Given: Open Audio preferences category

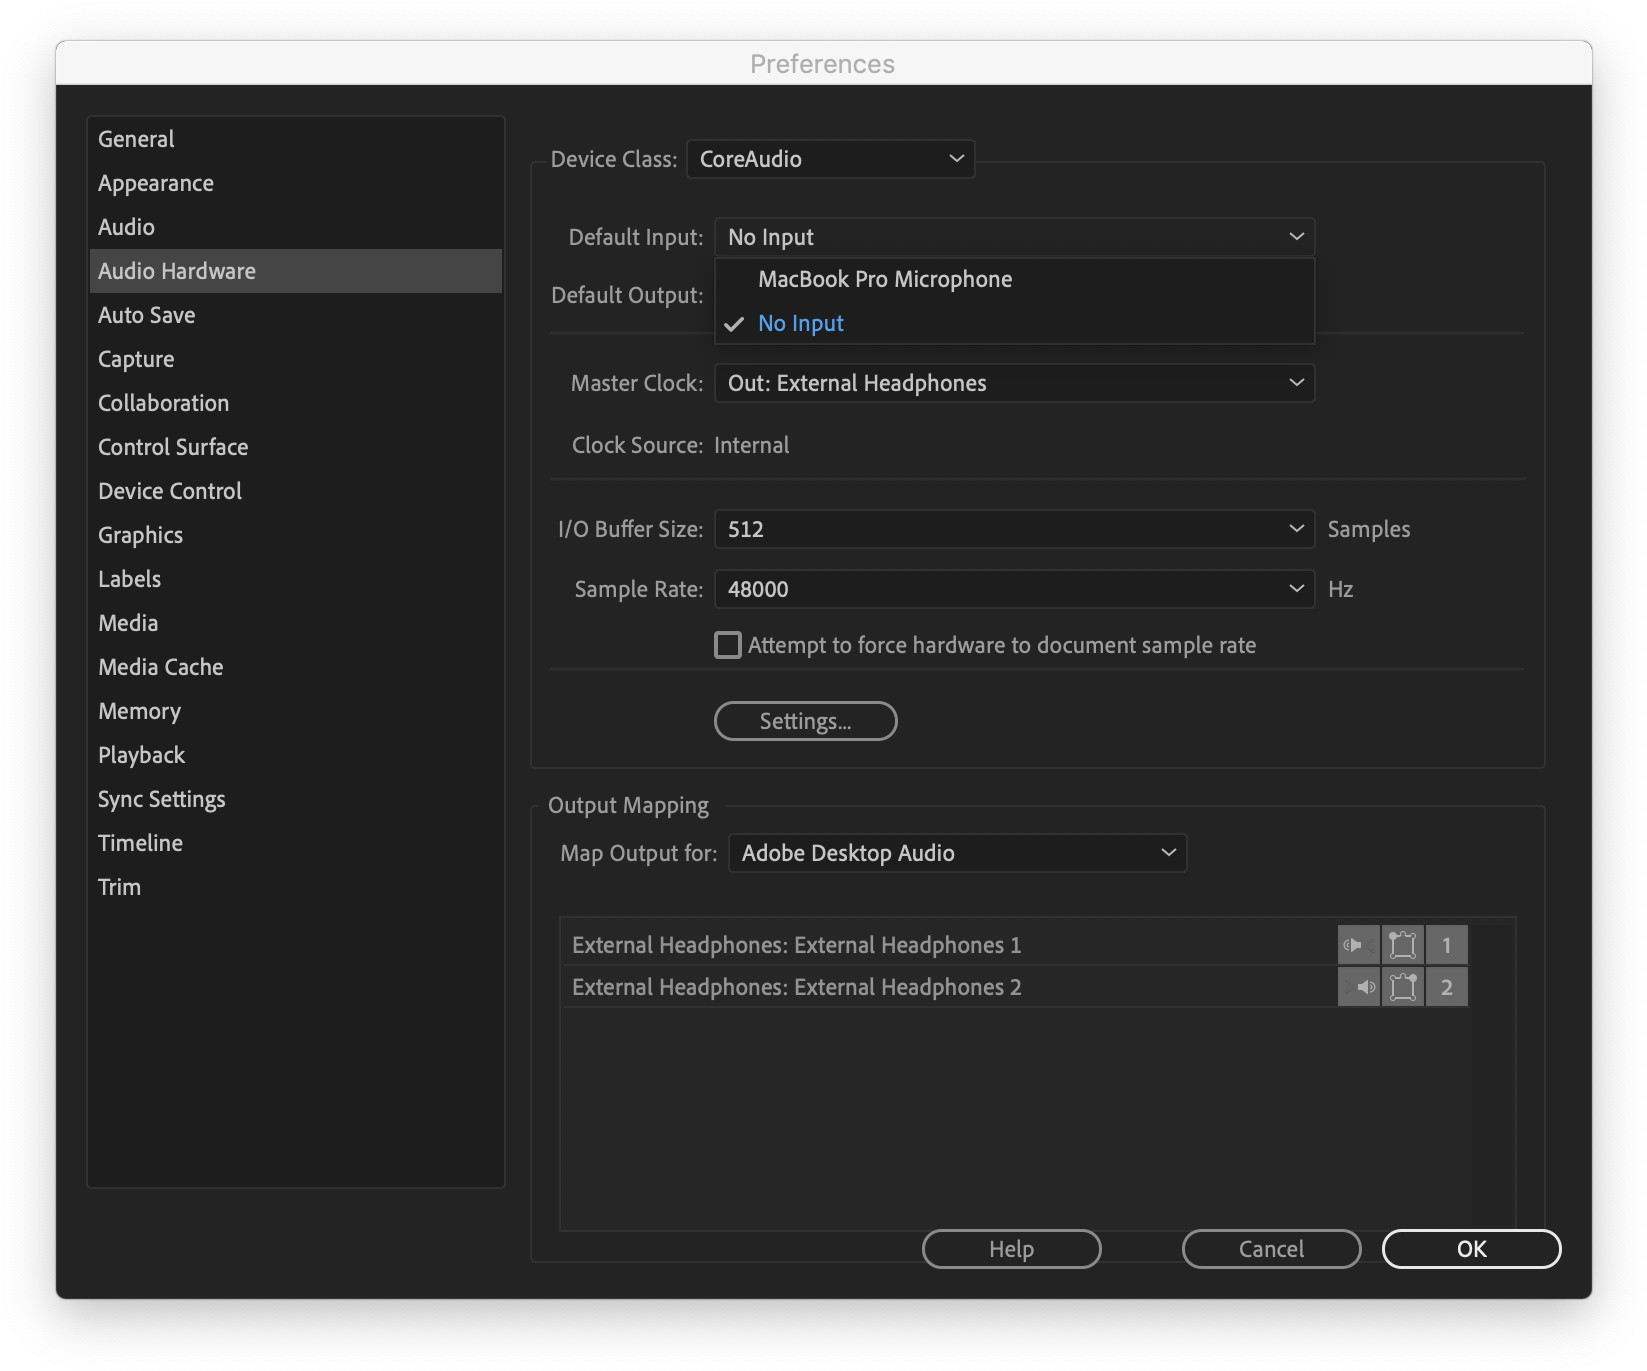Looking at the screenshot, I should tap(296, 227).
